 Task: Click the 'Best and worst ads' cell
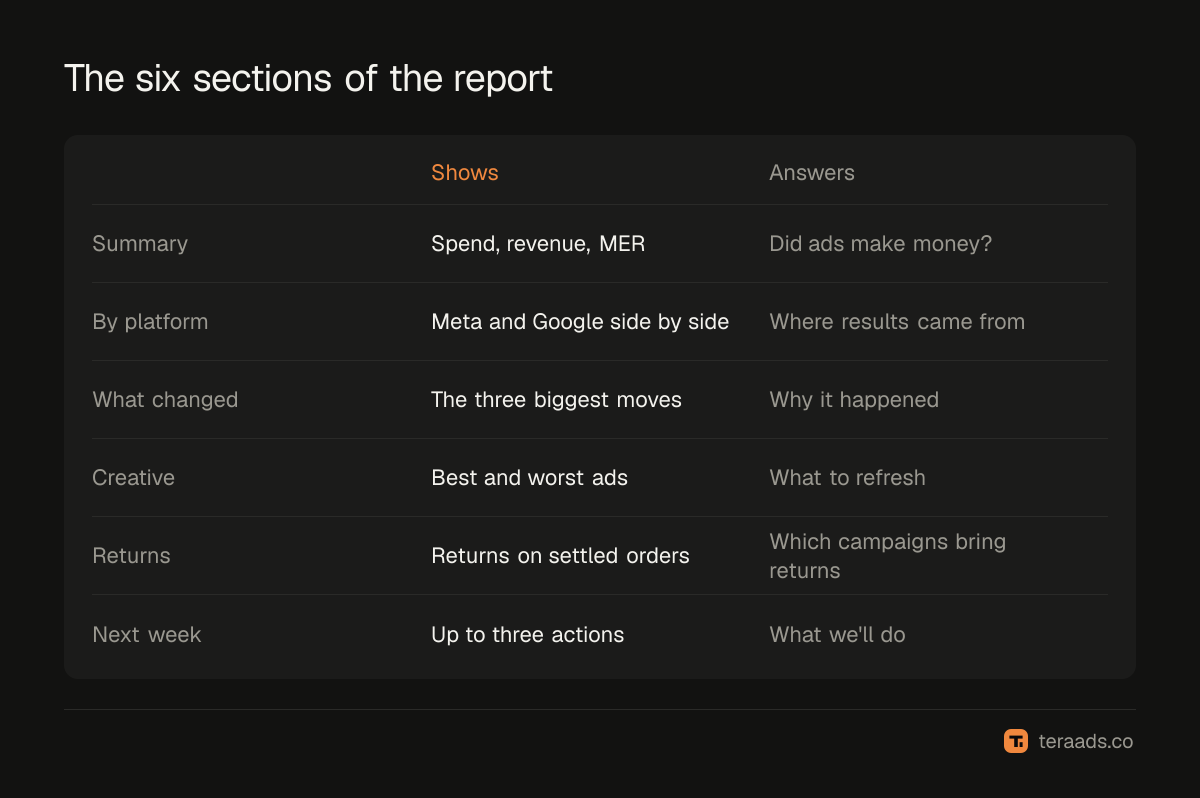coord(530,477)
